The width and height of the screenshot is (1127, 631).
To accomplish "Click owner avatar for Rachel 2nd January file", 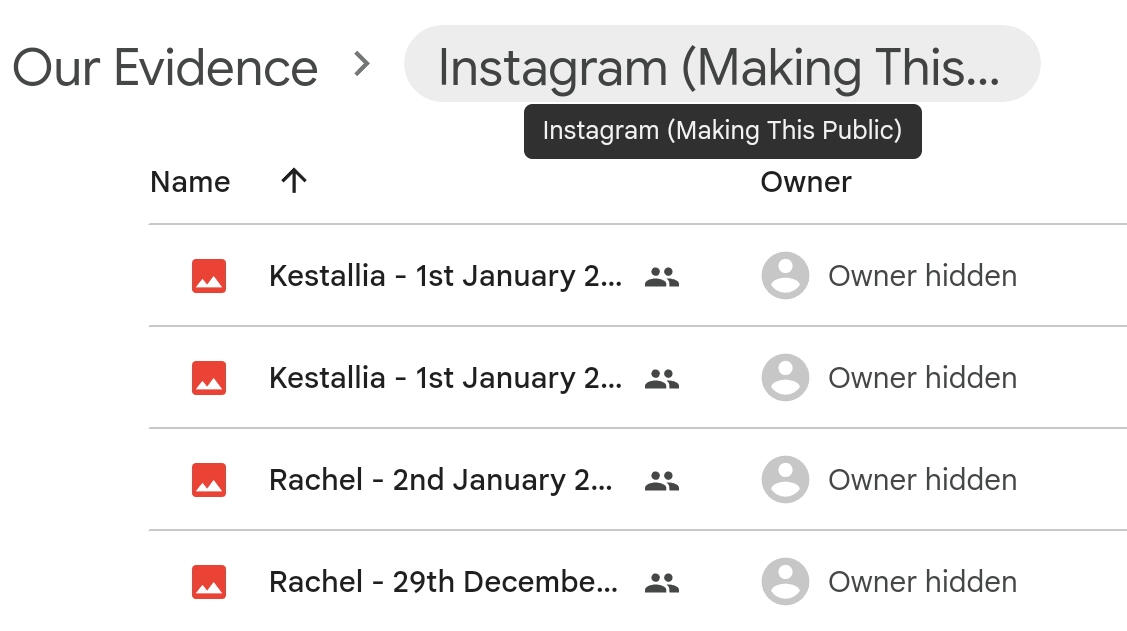I will (x=785, y=480).
